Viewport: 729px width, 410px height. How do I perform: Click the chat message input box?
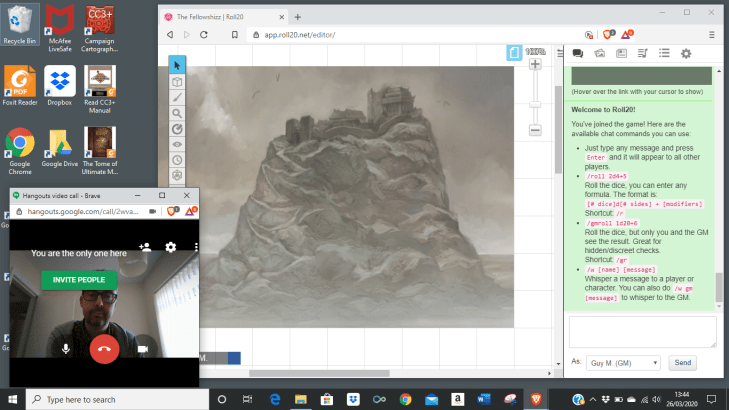coord(643,332)
